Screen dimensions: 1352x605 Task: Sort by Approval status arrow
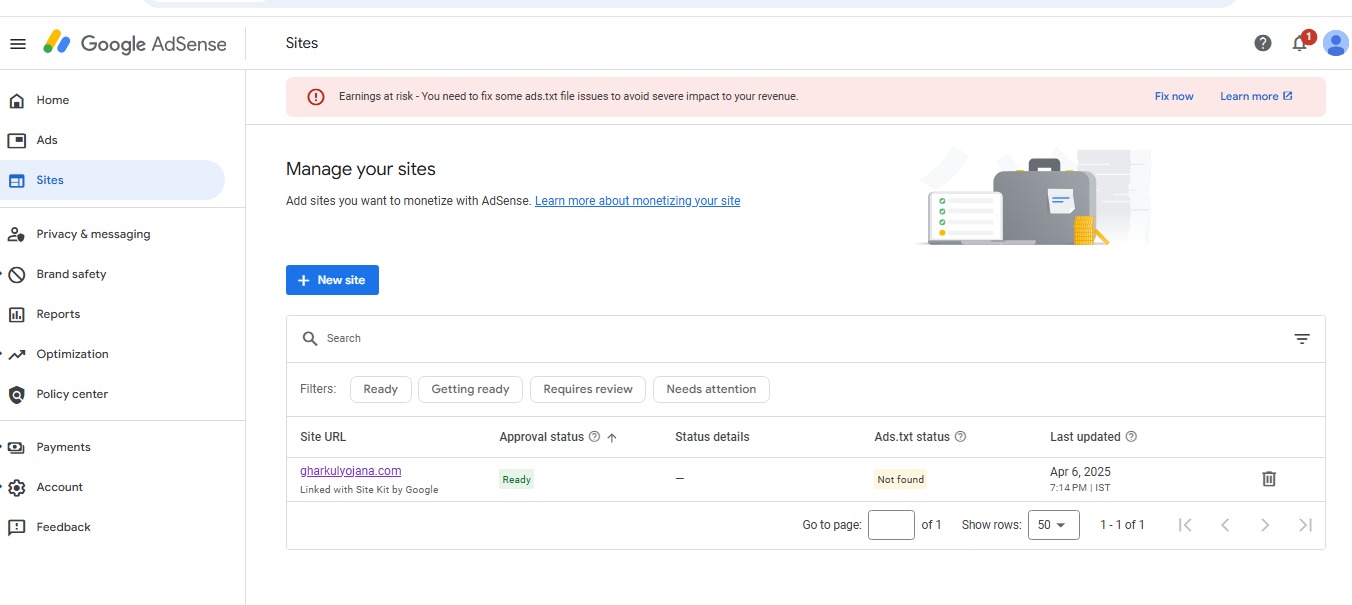point(612,437)
